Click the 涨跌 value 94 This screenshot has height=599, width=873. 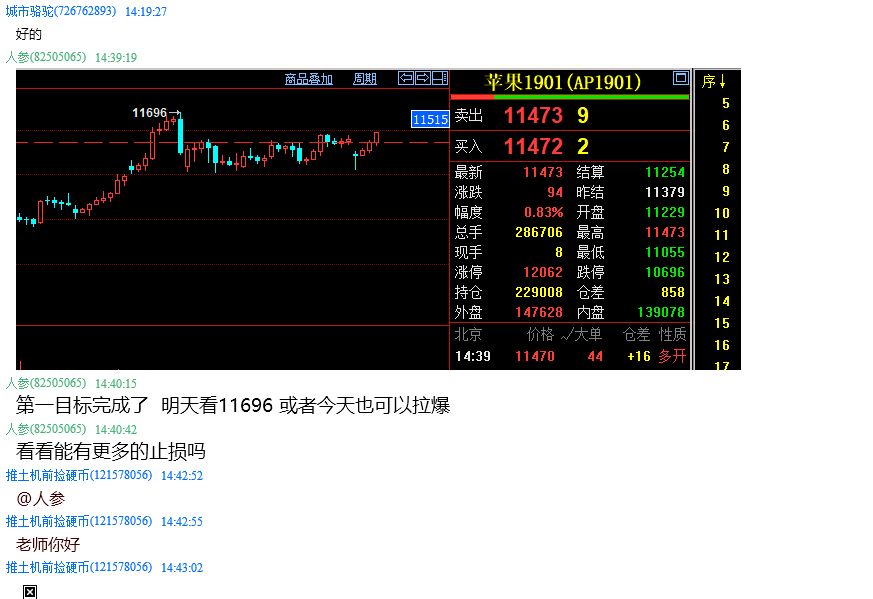pos(555,193)
